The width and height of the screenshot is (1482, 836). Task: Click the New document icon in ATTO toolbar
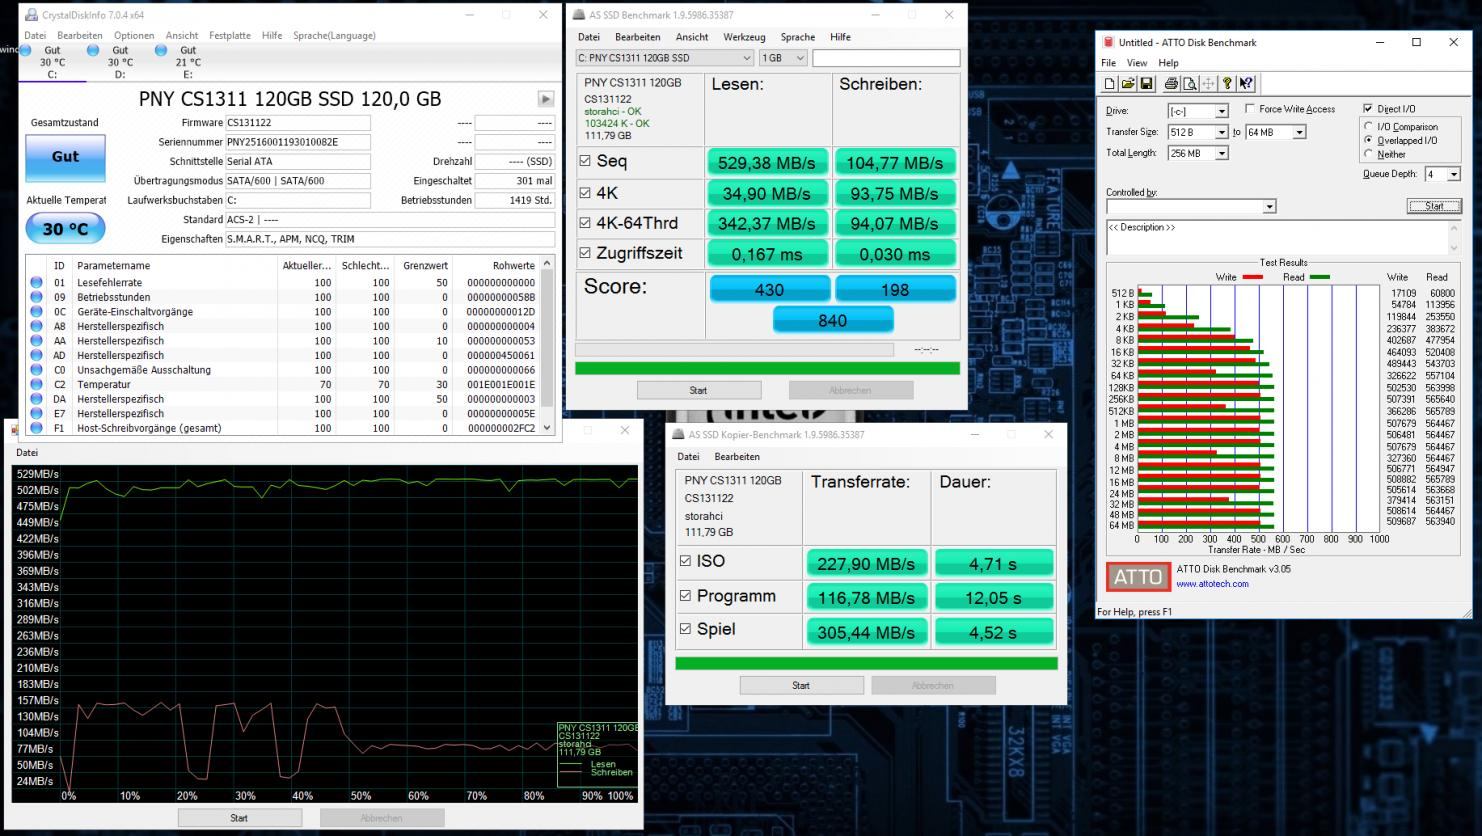pyautogui.click(x=1110, y=84)
